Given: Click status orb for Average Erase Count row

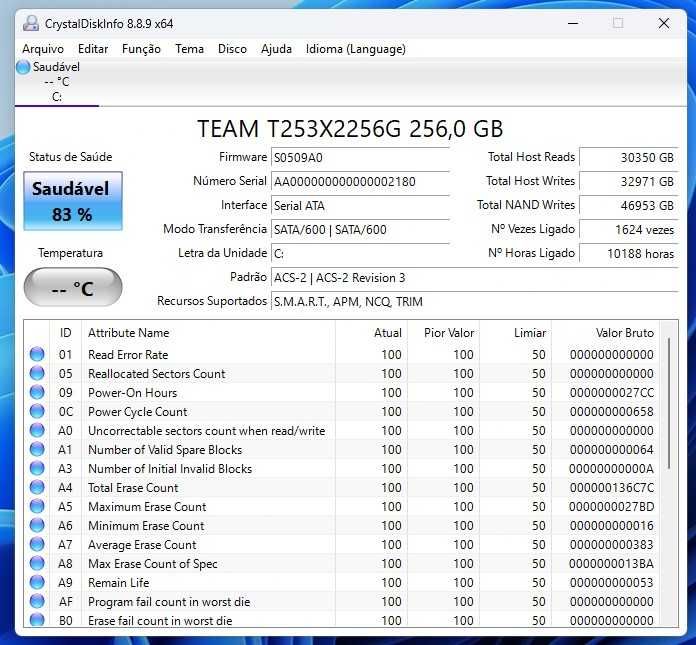Looking at the screenshot, I should coord(37,544).
